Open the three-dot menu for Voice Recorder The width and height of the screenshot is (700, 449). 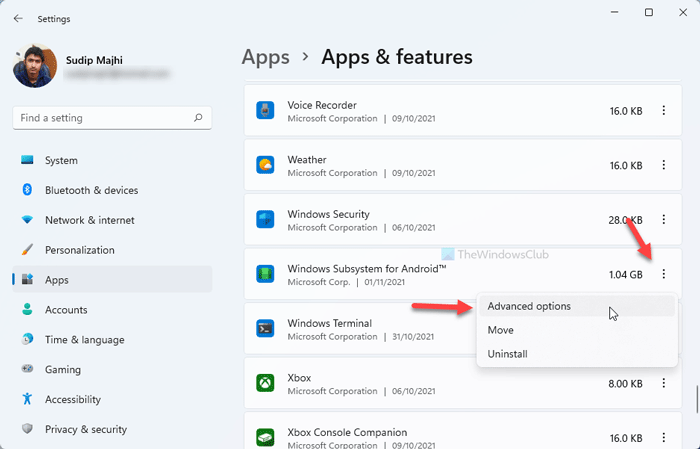(x=664, y=110)
